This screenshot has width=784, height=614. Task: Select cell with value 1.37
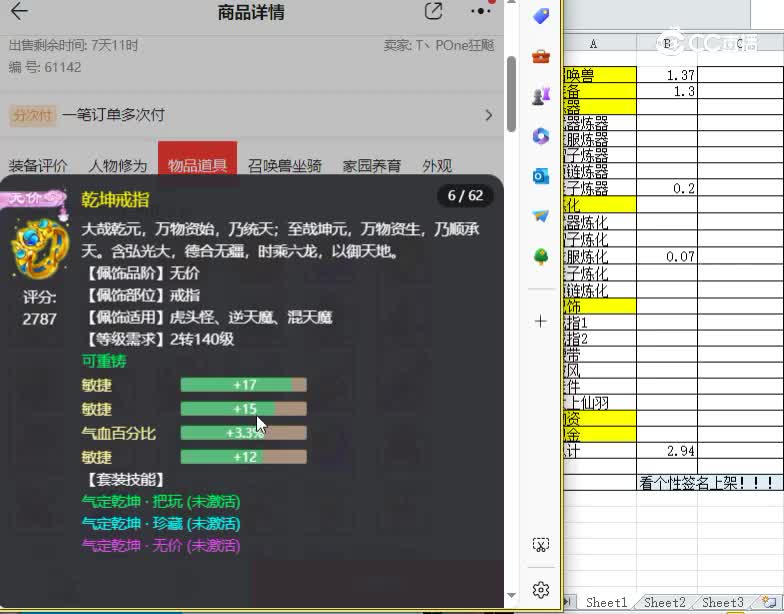tap(666, 75)
